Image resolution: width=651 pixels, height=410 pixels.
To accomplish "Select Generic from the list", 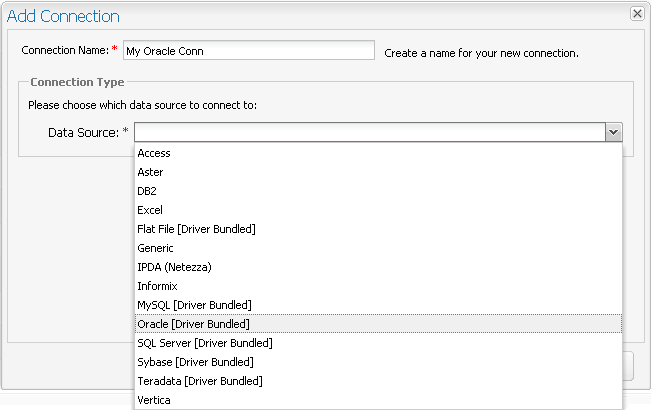I will click(155, 248).
